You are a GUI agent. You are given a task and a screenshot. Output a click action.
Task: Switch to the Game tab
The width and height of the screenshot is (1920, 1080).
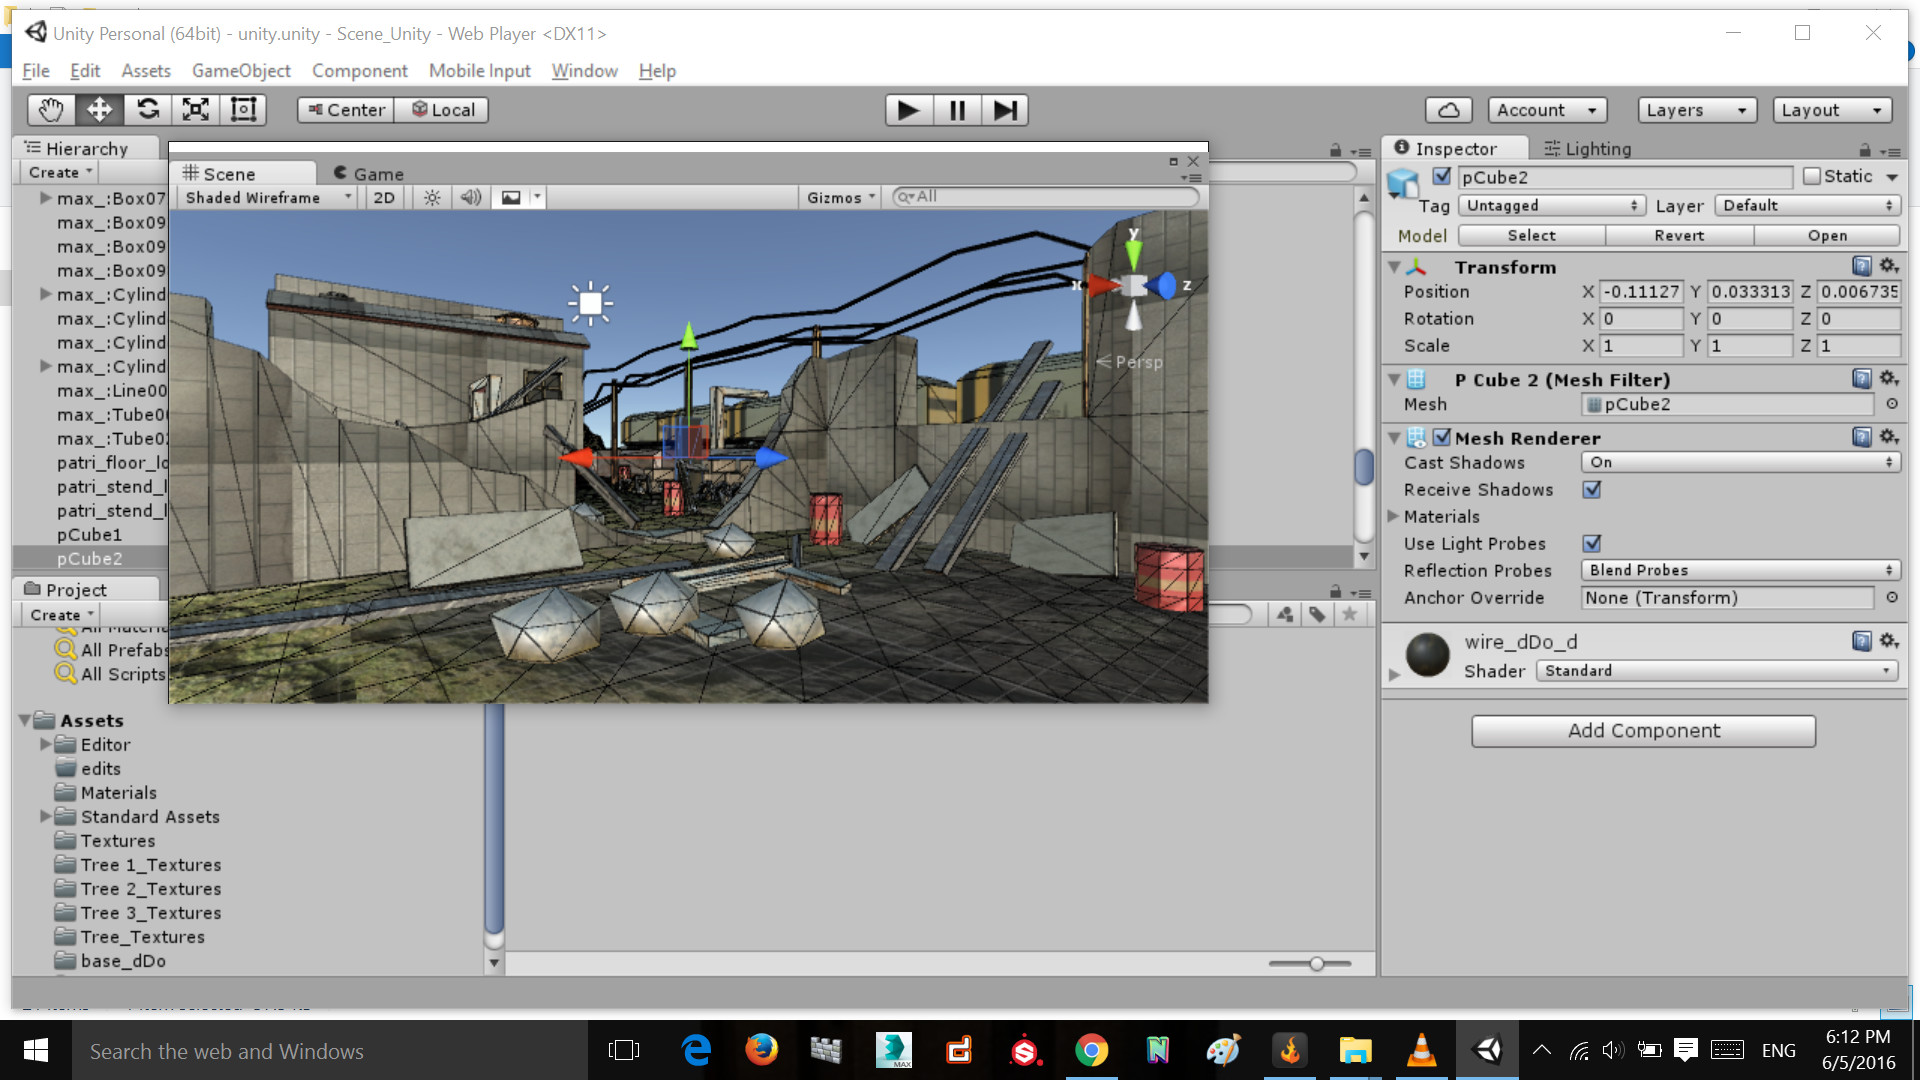pyautogui.click(x=369, y=174)
